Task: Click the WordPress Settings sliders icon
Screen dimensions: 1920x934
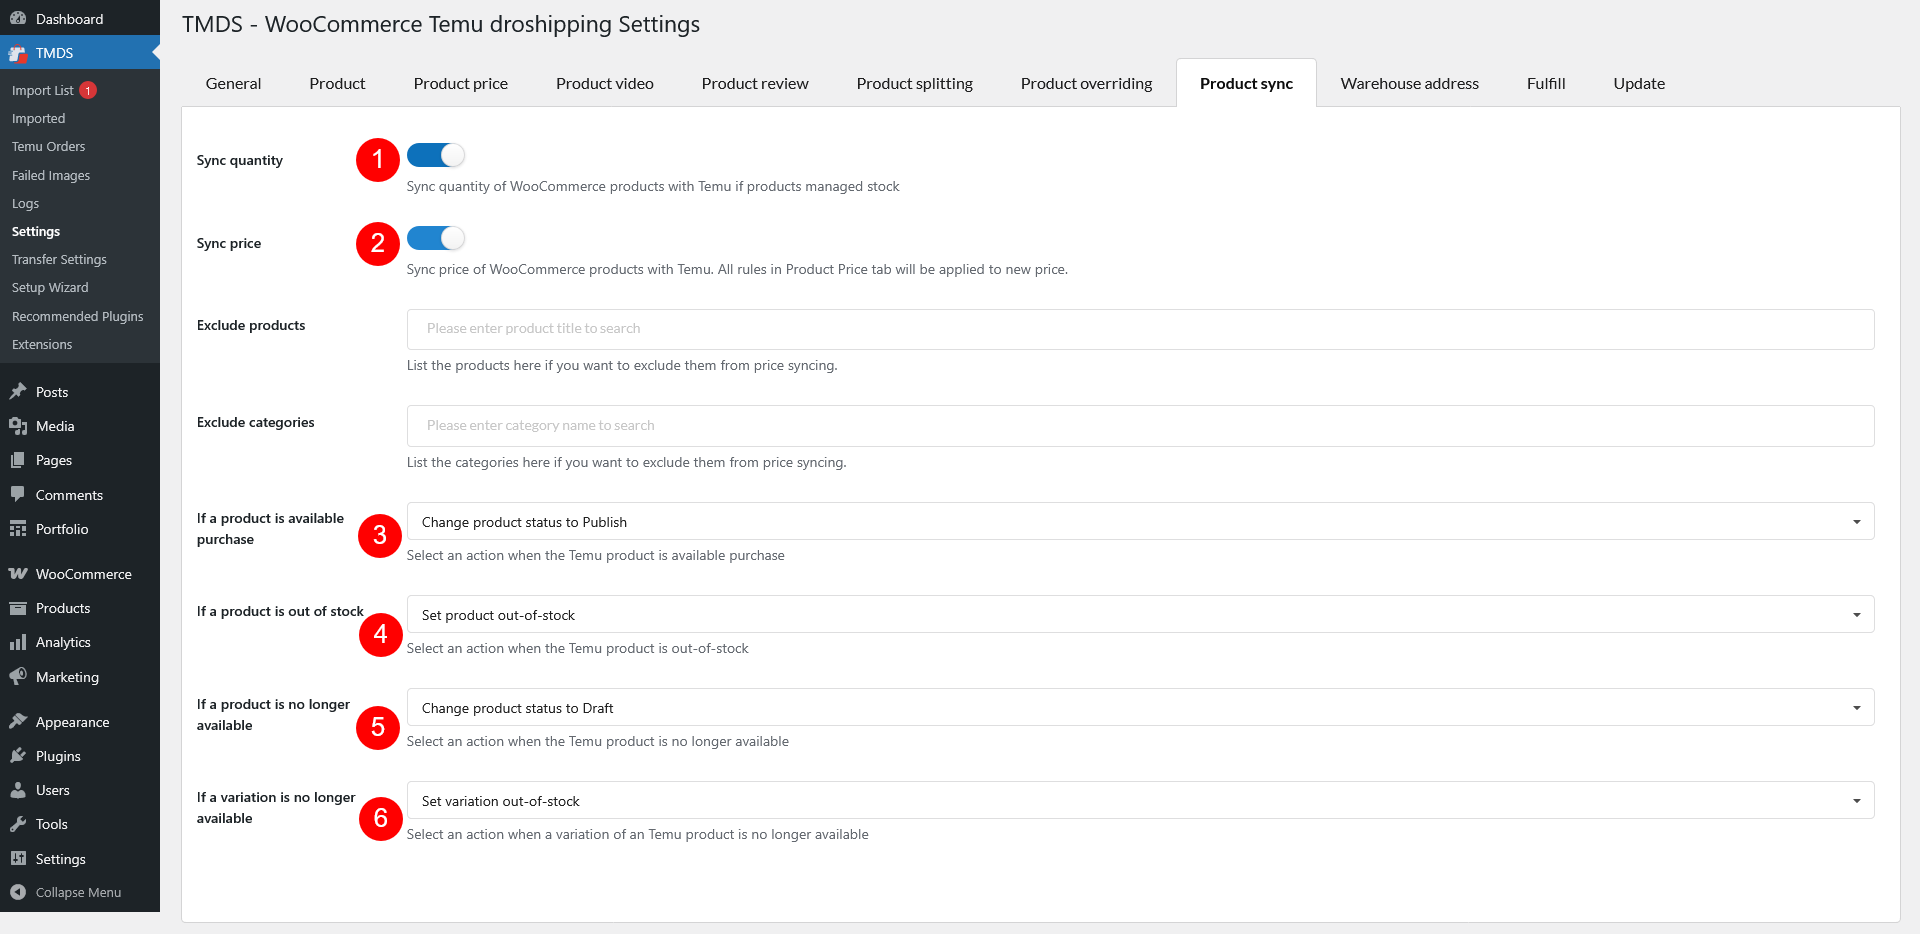Action: [x=18, y=858]
